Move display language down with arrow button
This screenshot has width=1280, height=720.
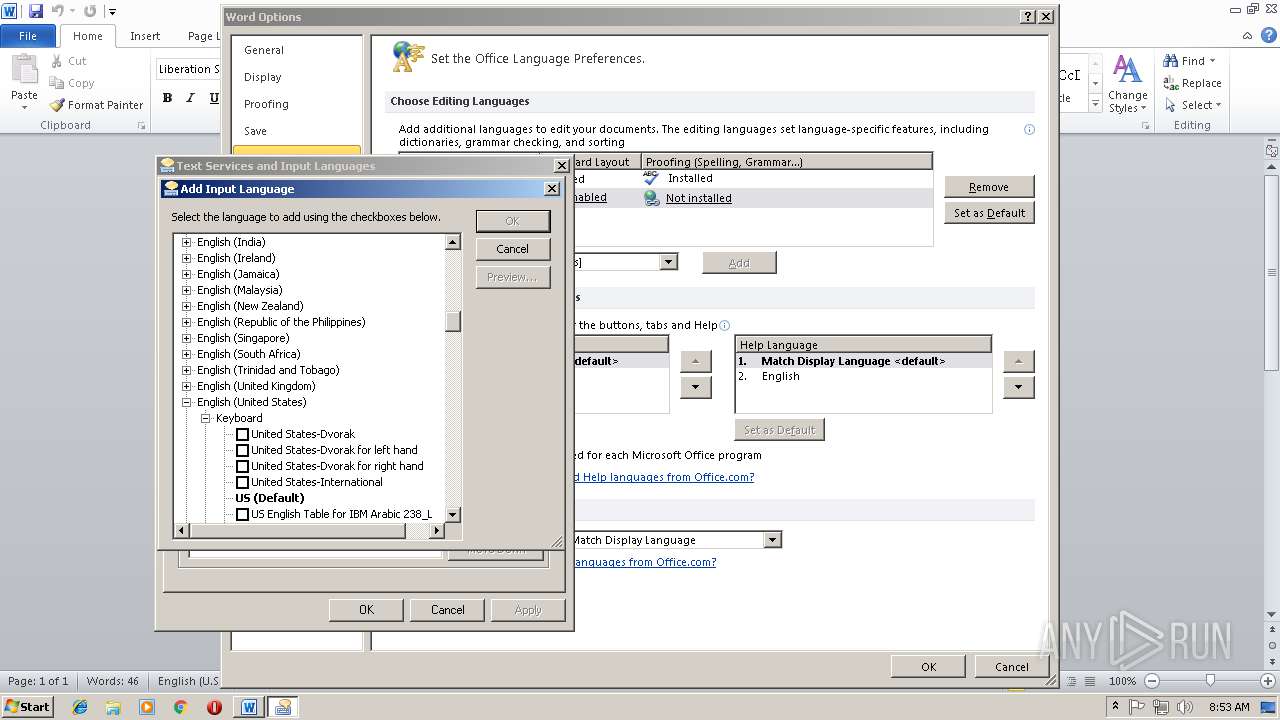695,387
